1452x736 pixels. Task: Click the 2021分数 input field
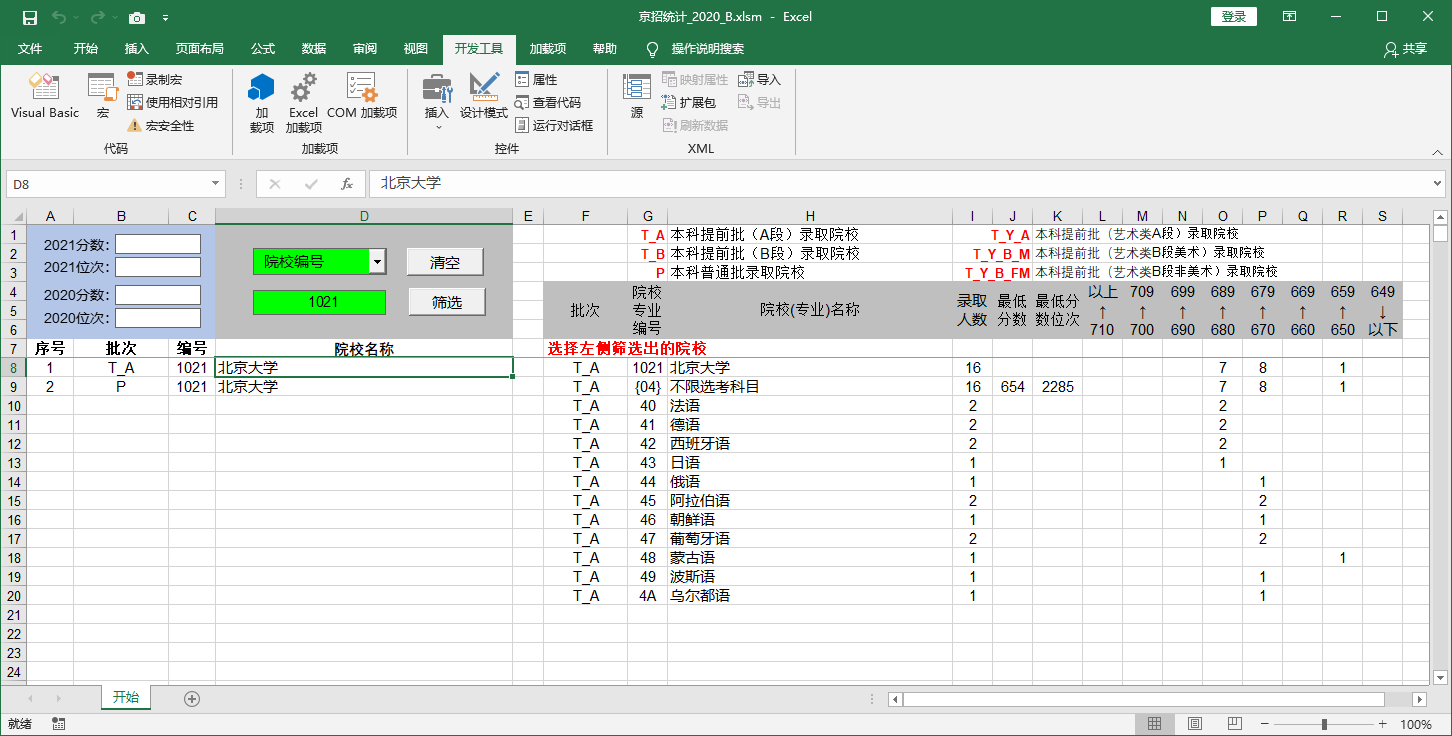pos(158,244)
